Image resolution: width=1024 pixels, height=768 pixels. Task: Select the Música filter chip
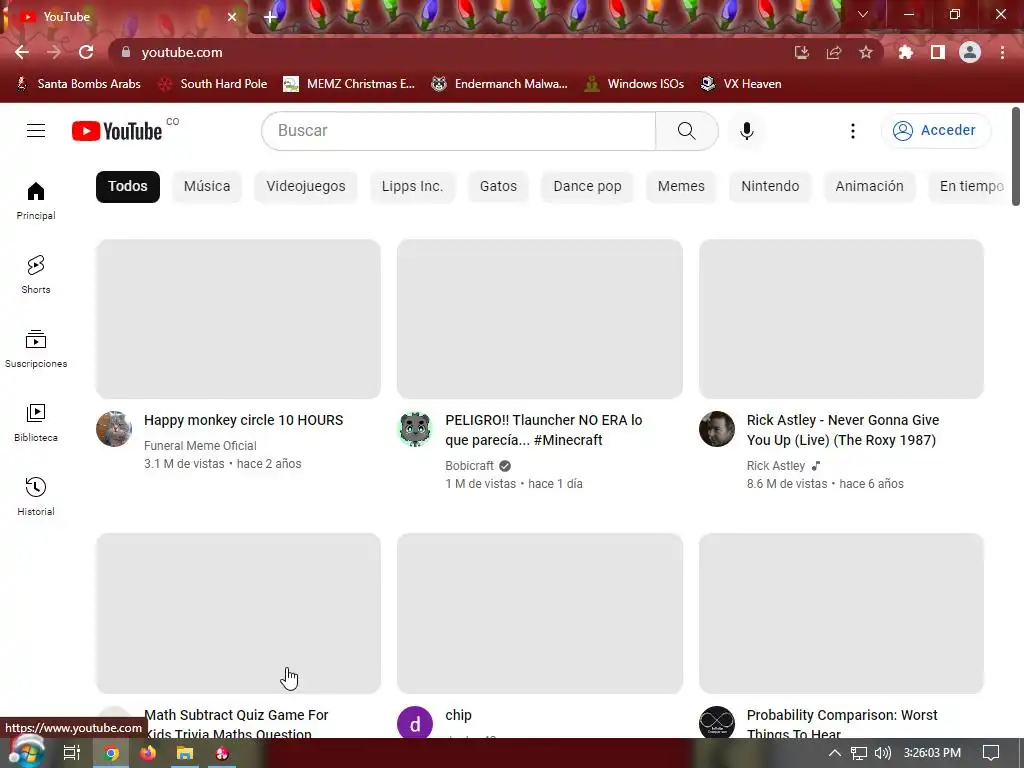click(x=207, y=187)
